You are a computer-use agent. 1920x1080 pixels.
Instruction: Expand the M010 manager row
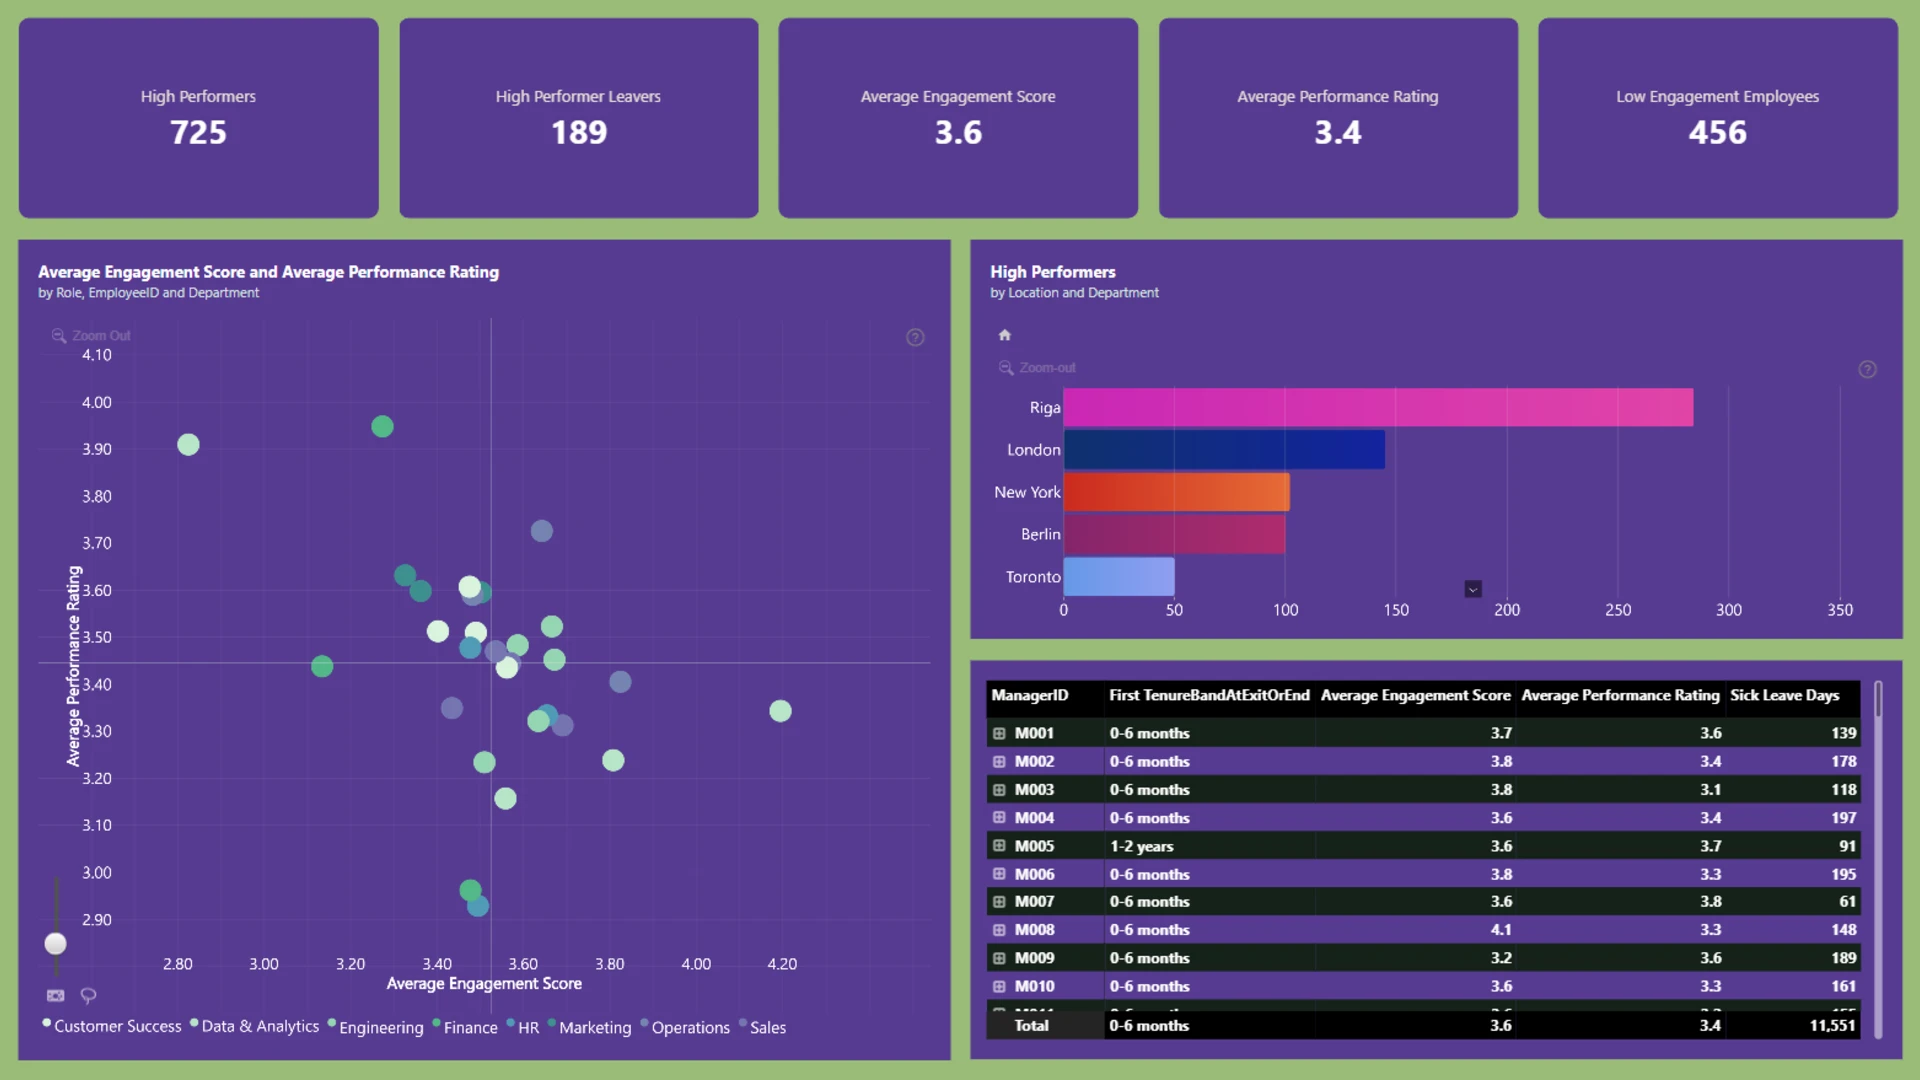click(x=999, y=986)
